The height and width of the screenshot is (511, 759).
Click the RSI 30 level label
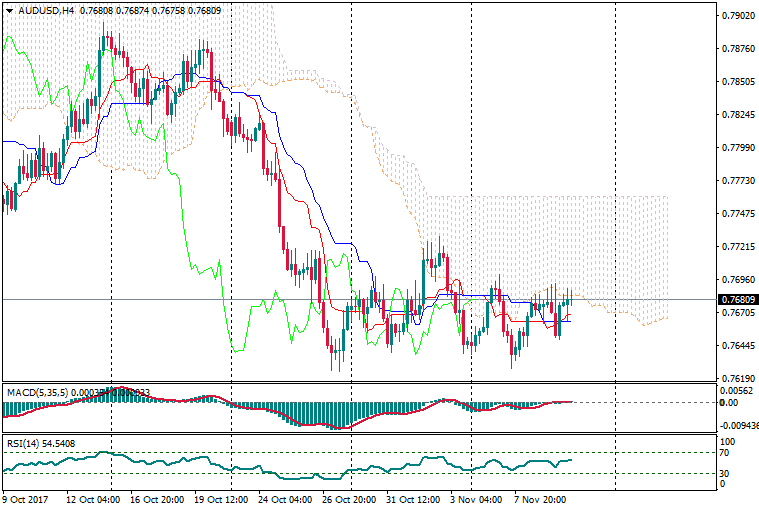pyautogui.click(x=727, y=473)
